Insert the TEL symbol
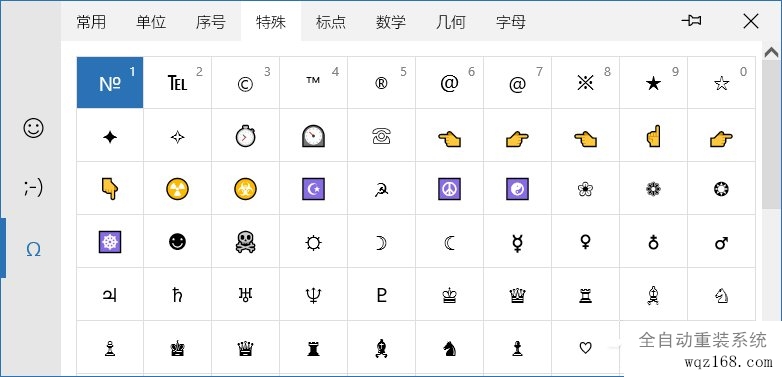Image resolution: width=782 pixels, height=377 pixels. [x=178, y=82]
